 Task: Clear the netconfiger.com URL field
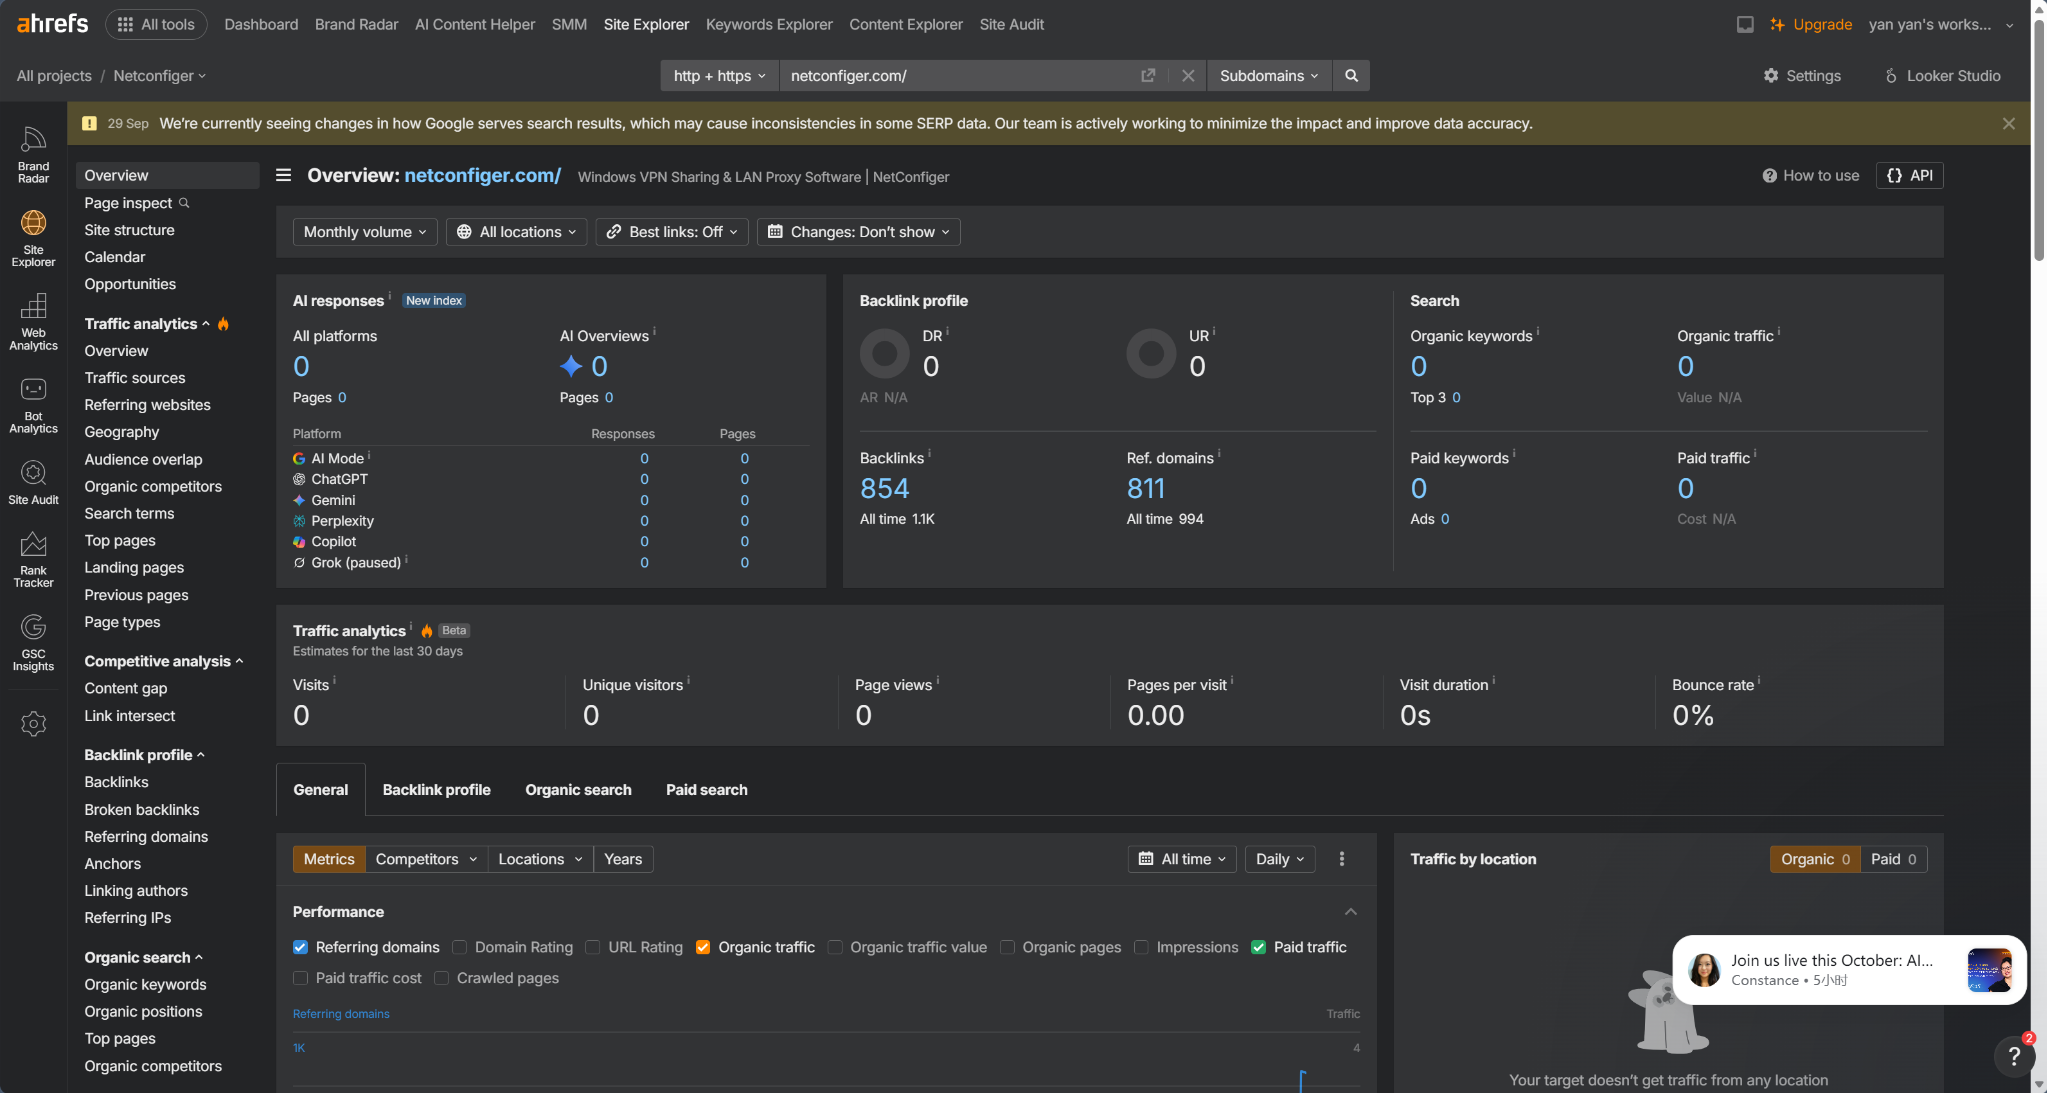(1187, 75)
